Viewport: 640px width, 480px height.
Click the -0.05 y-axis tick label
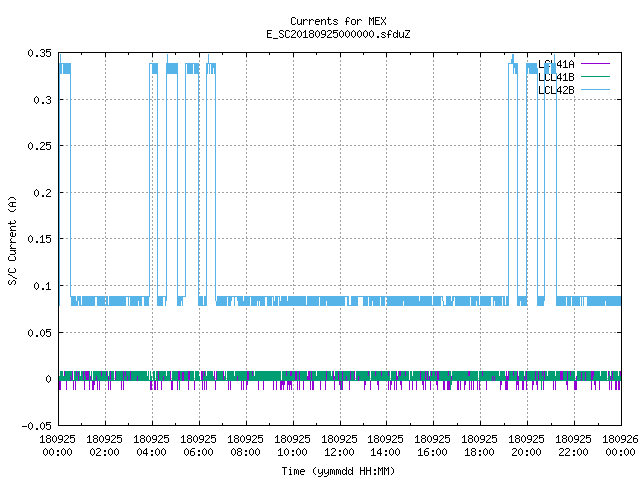37,426
